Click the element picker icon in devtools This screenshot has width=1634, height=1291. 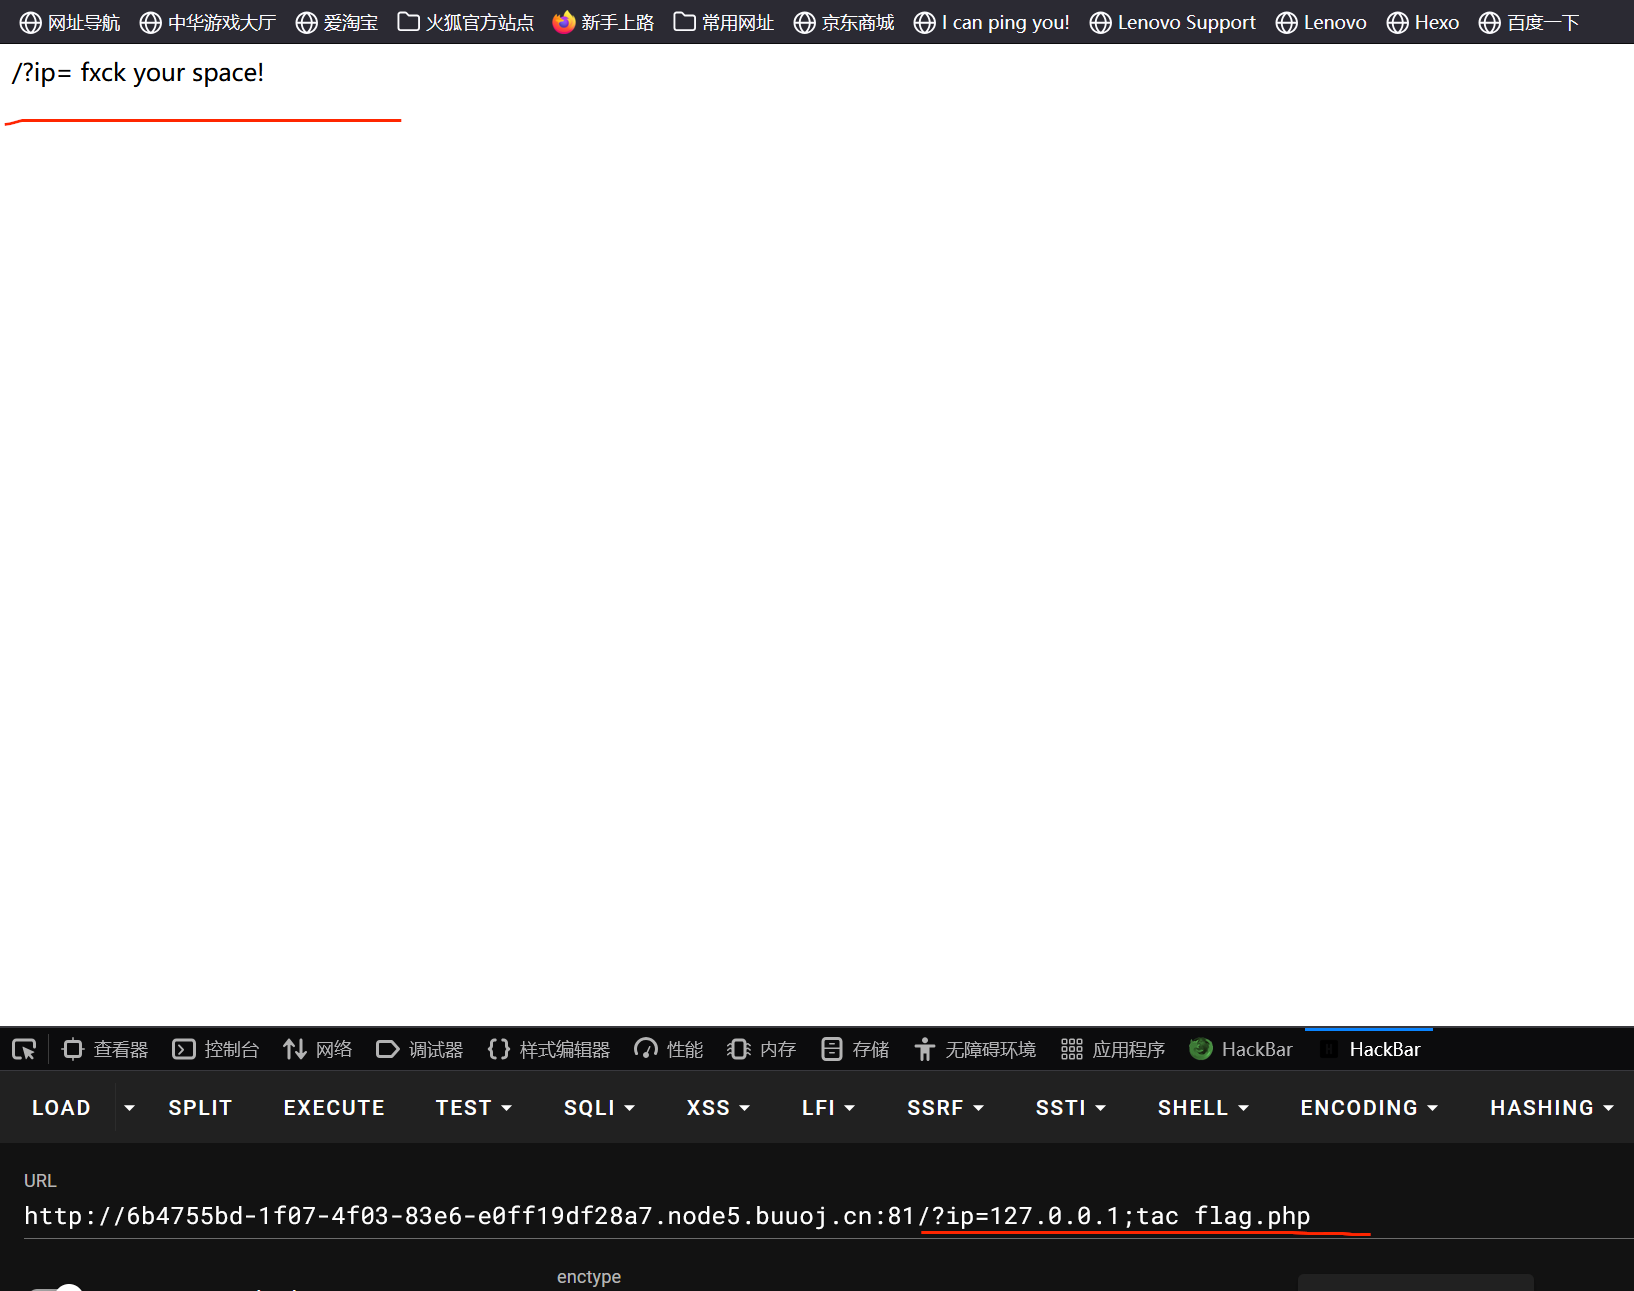(24, 1049)
